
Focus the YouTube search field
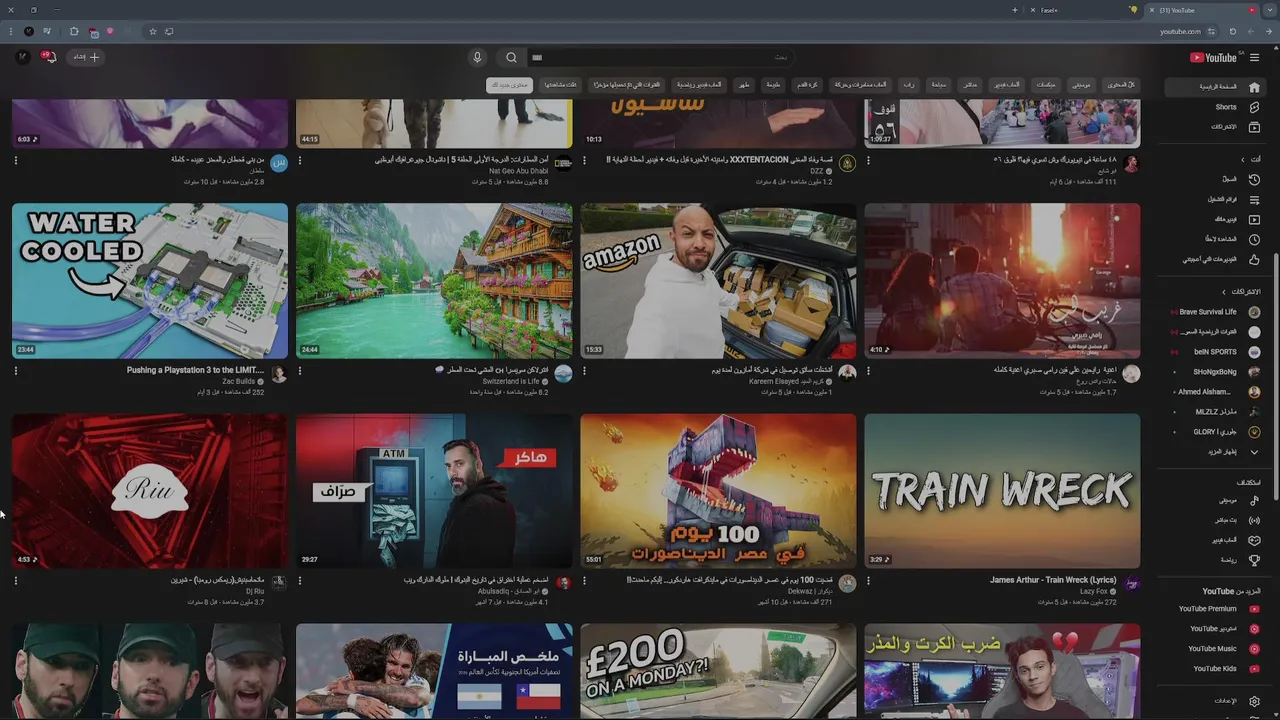point(660,57)
